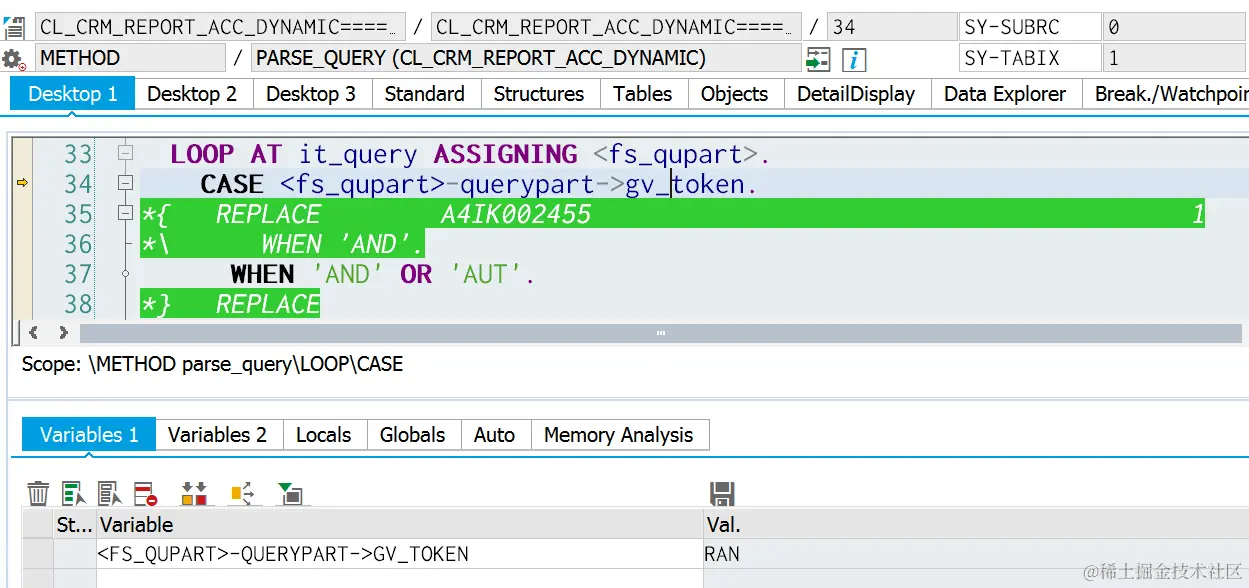Click the yellow breakpoint arrow at line 34
The height and width of the screenshot is (588, 1249).
(x=22, y=183)
